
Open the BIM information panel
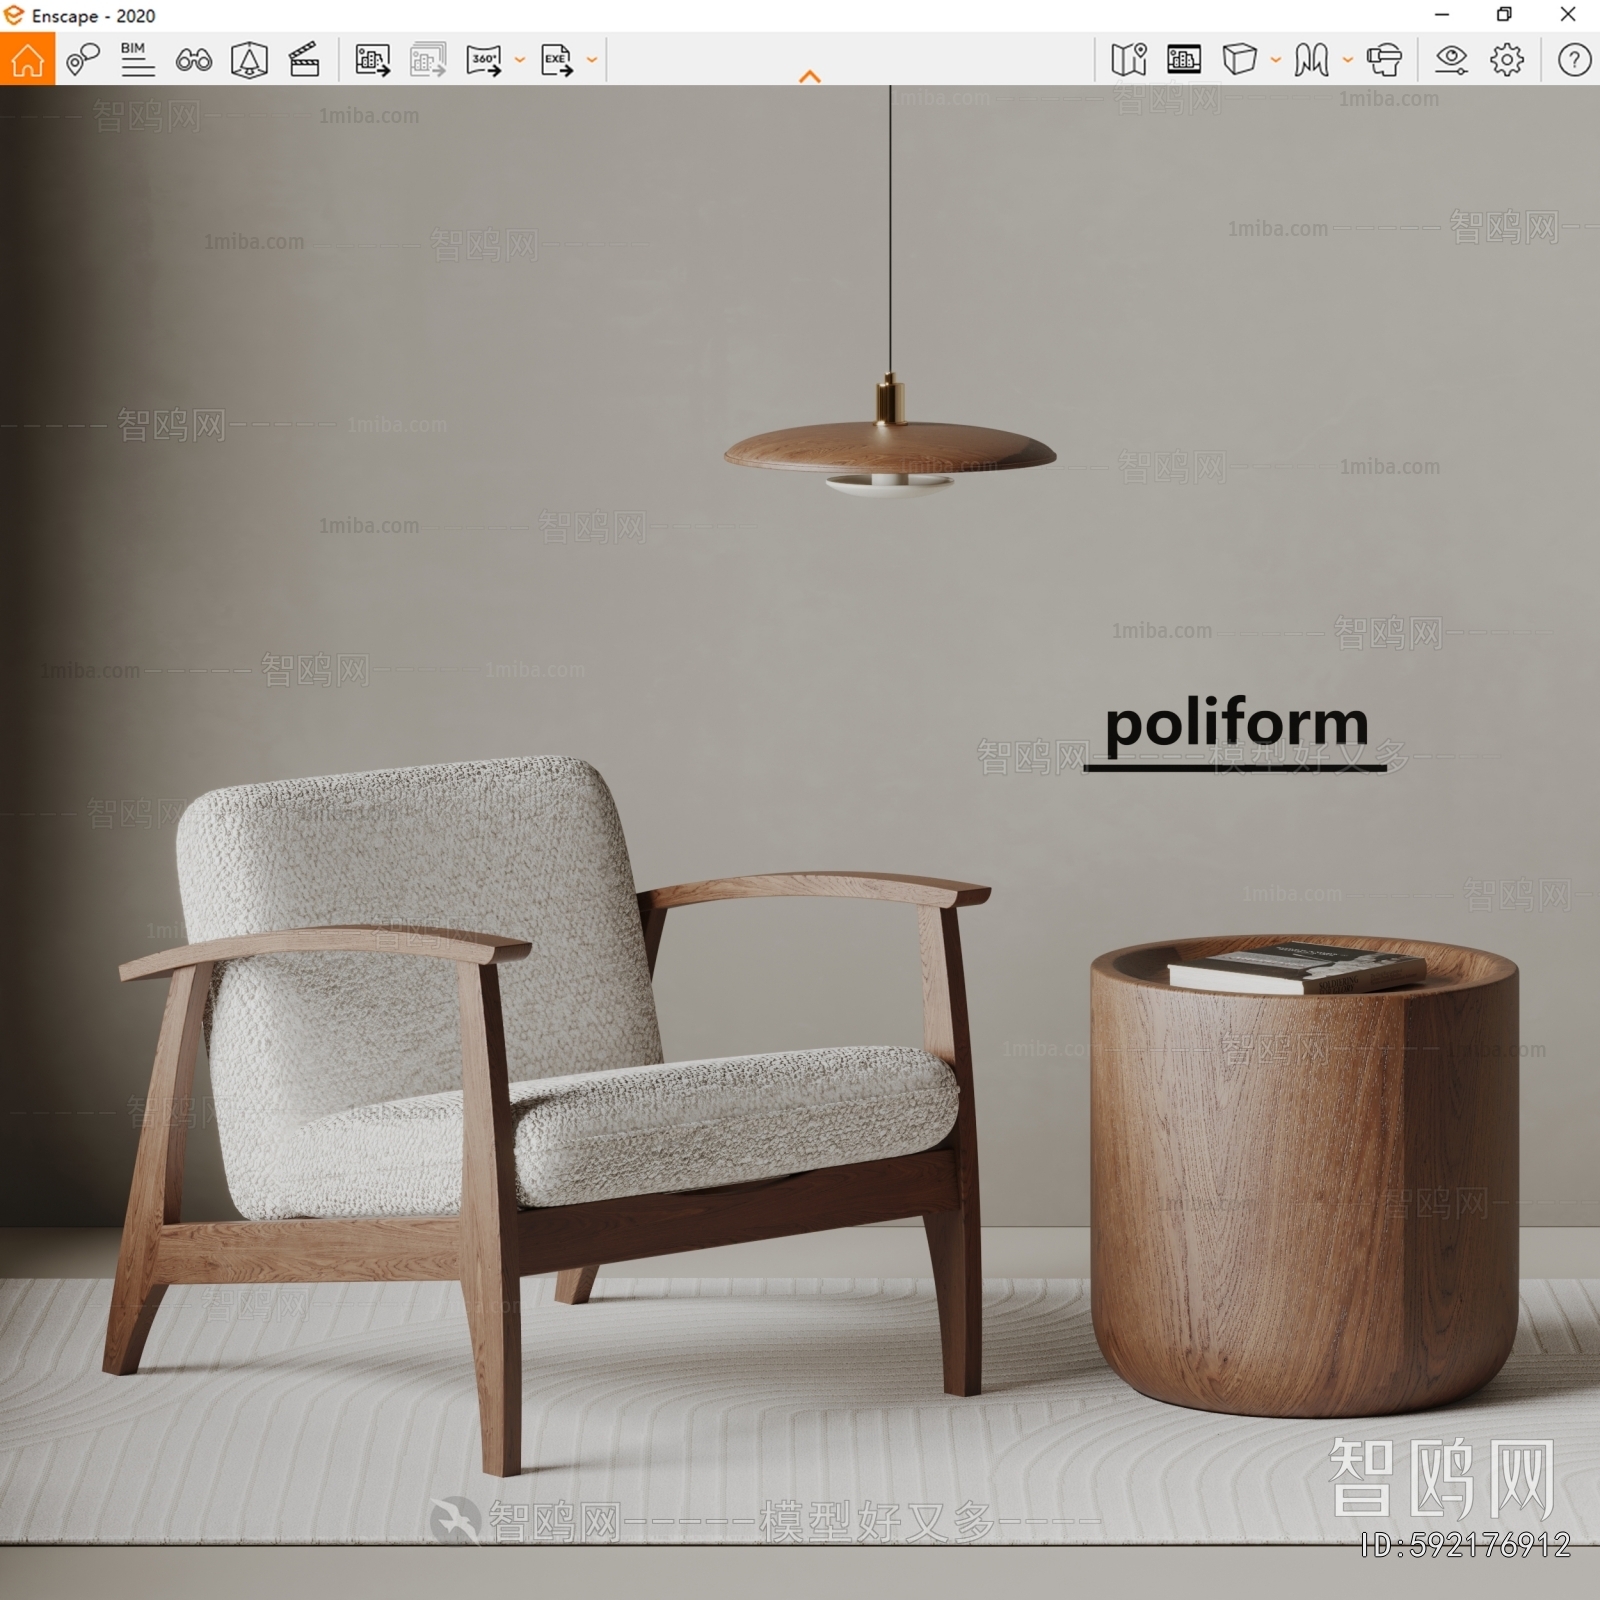(x=137, y=59)
